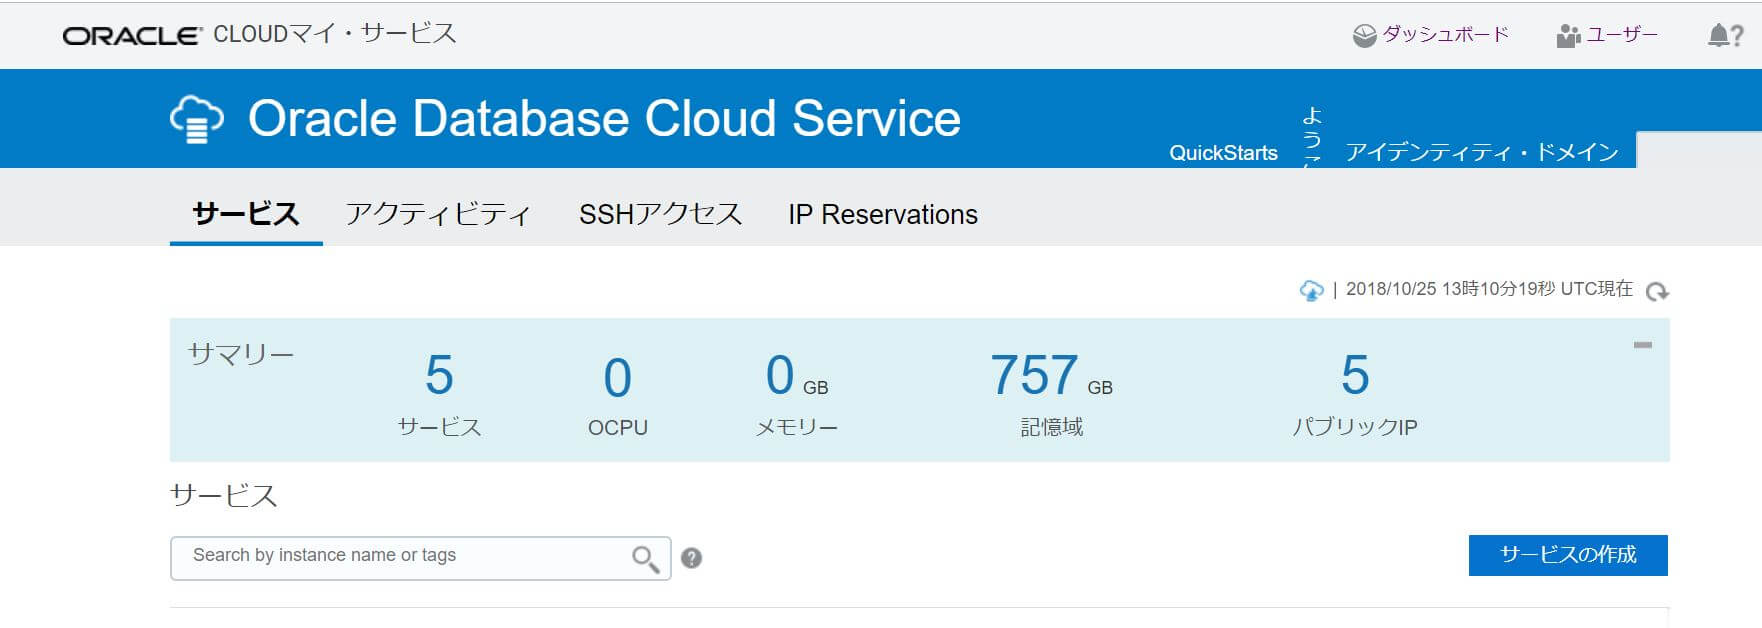Viewport: 1762px width, 628px height.
Task: Click the サービスの作成 button
Action: click(1568, 555)
